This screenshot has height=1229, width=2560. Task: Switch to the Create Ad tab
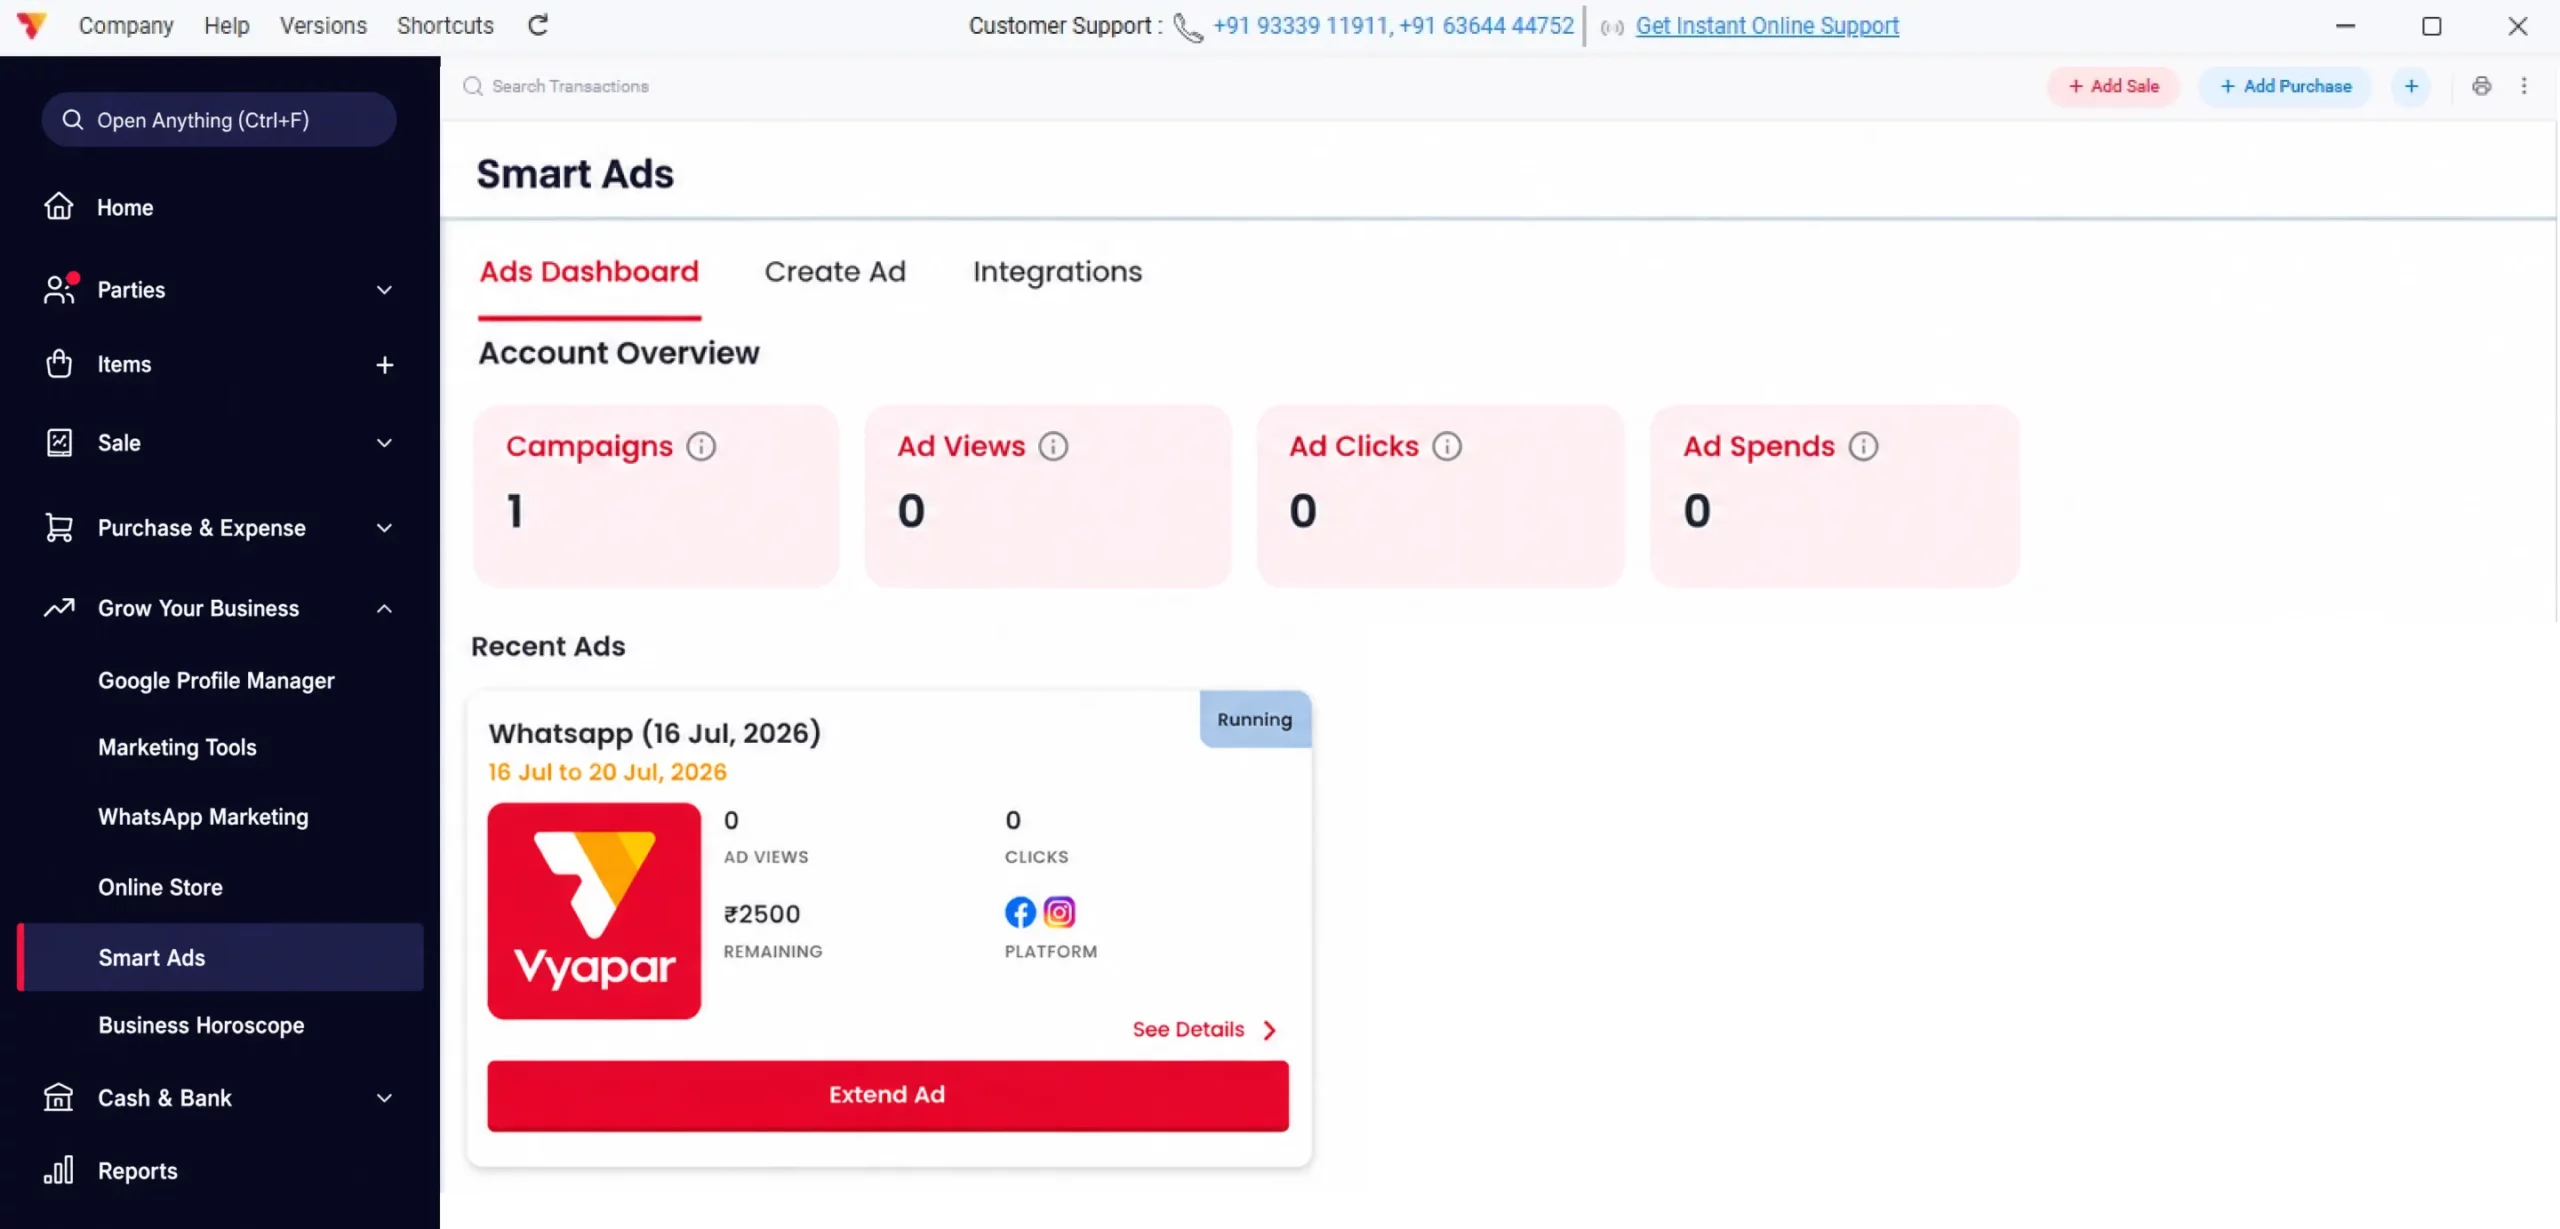[835, 272]
